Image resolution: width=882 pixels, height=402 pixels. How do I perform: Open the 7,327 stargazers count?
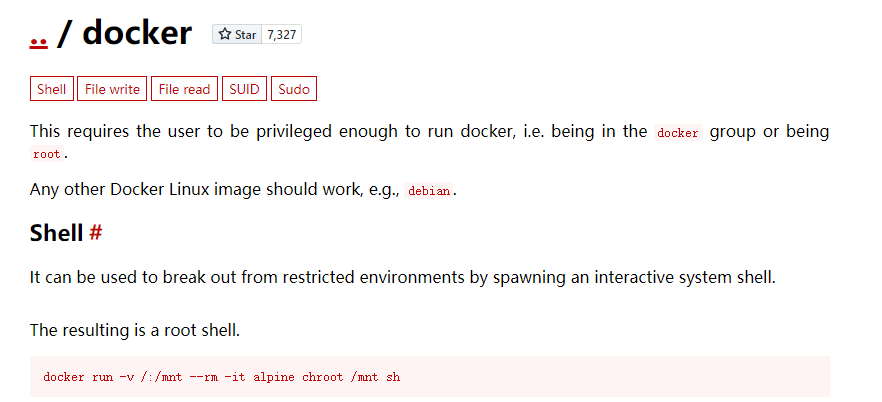tap(282, 34)
